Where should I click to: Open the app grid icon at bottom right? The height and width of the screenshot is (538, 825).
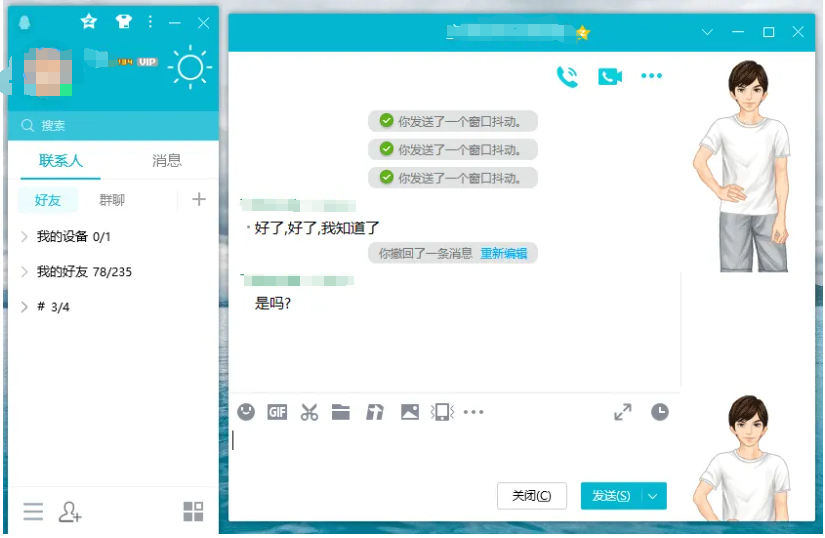[193, 511]
